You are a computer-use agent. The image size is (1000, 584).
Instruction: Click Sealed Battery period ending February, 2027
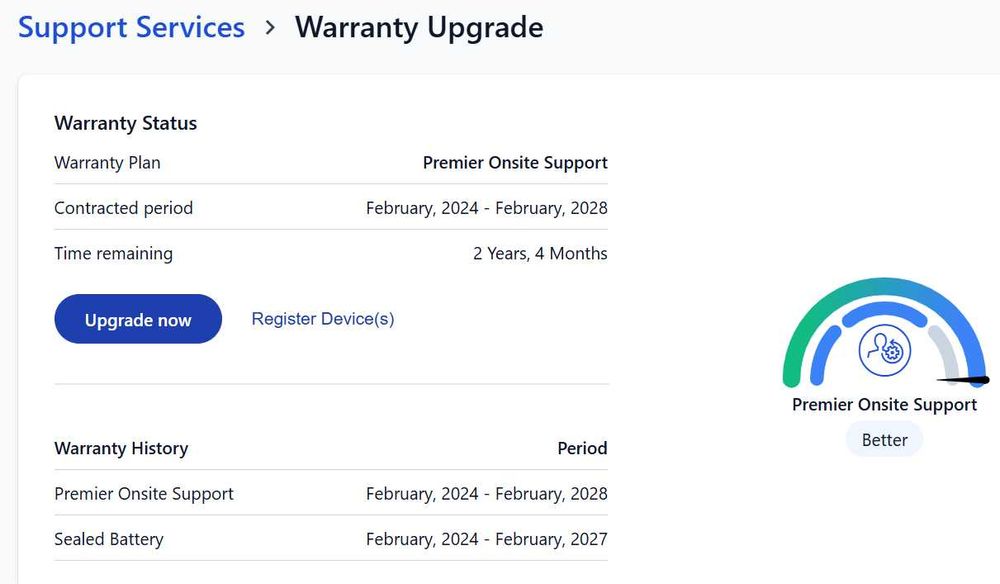(x=486, y=539)
